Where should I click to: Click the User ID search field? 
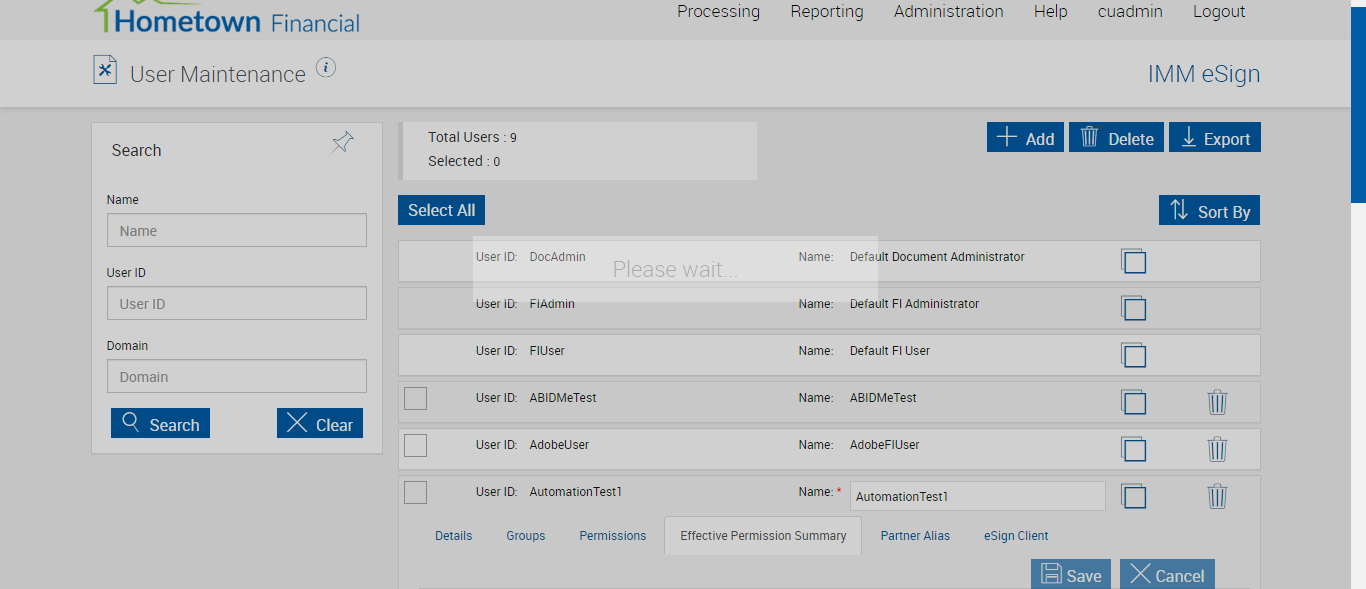(237, 304)
